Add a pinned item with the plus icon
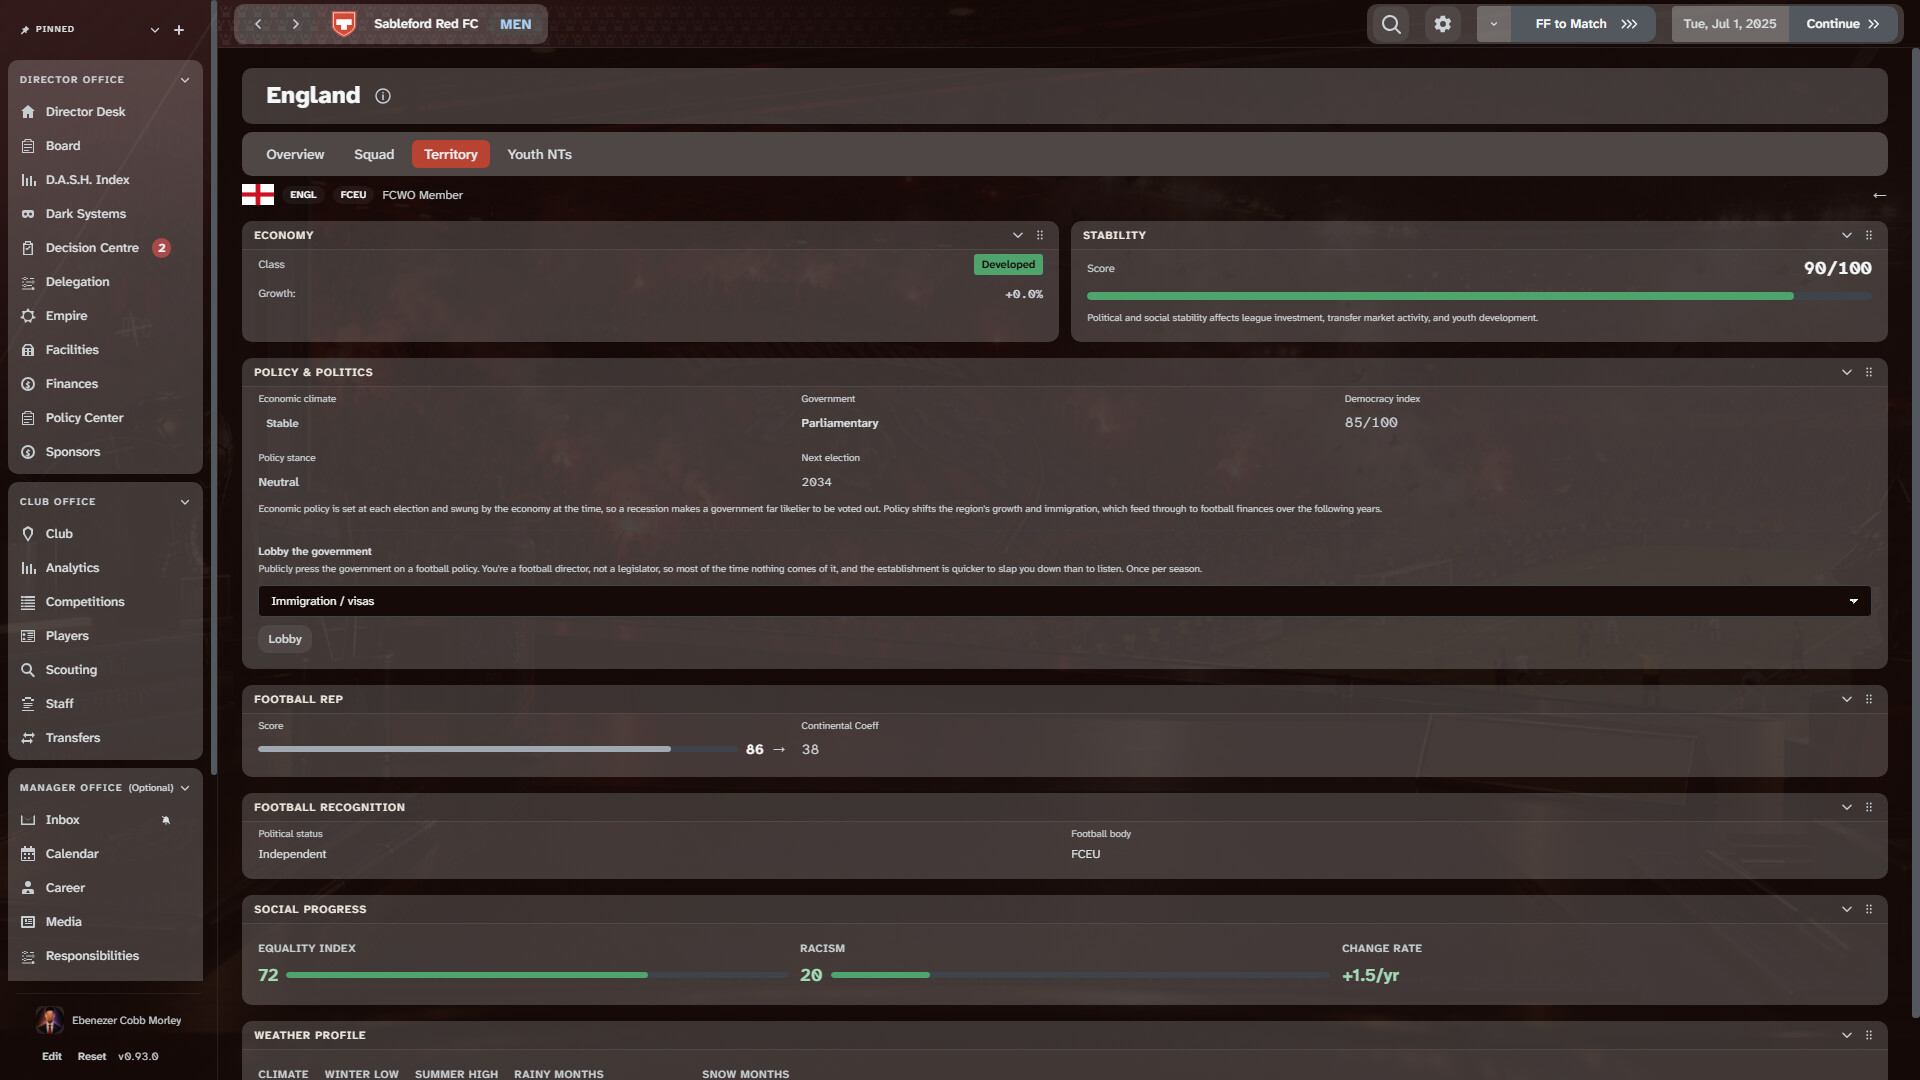1920x1080 pixels. point(179,30)
